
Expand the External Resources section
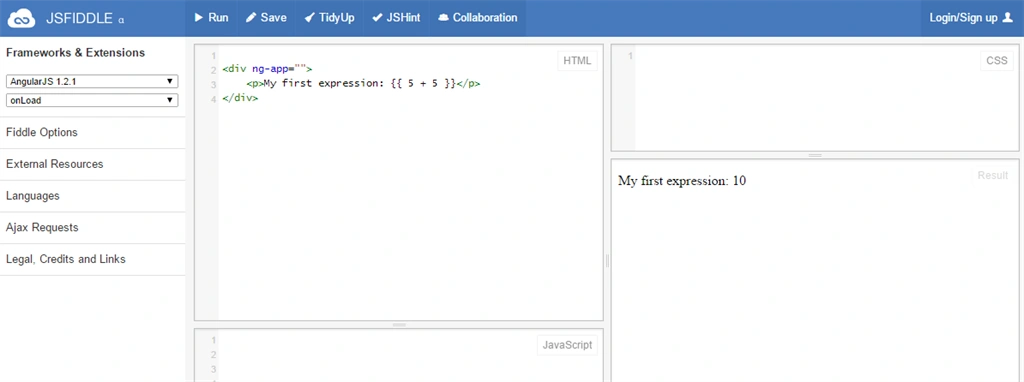pyautogui.click(x=93, y=165)
